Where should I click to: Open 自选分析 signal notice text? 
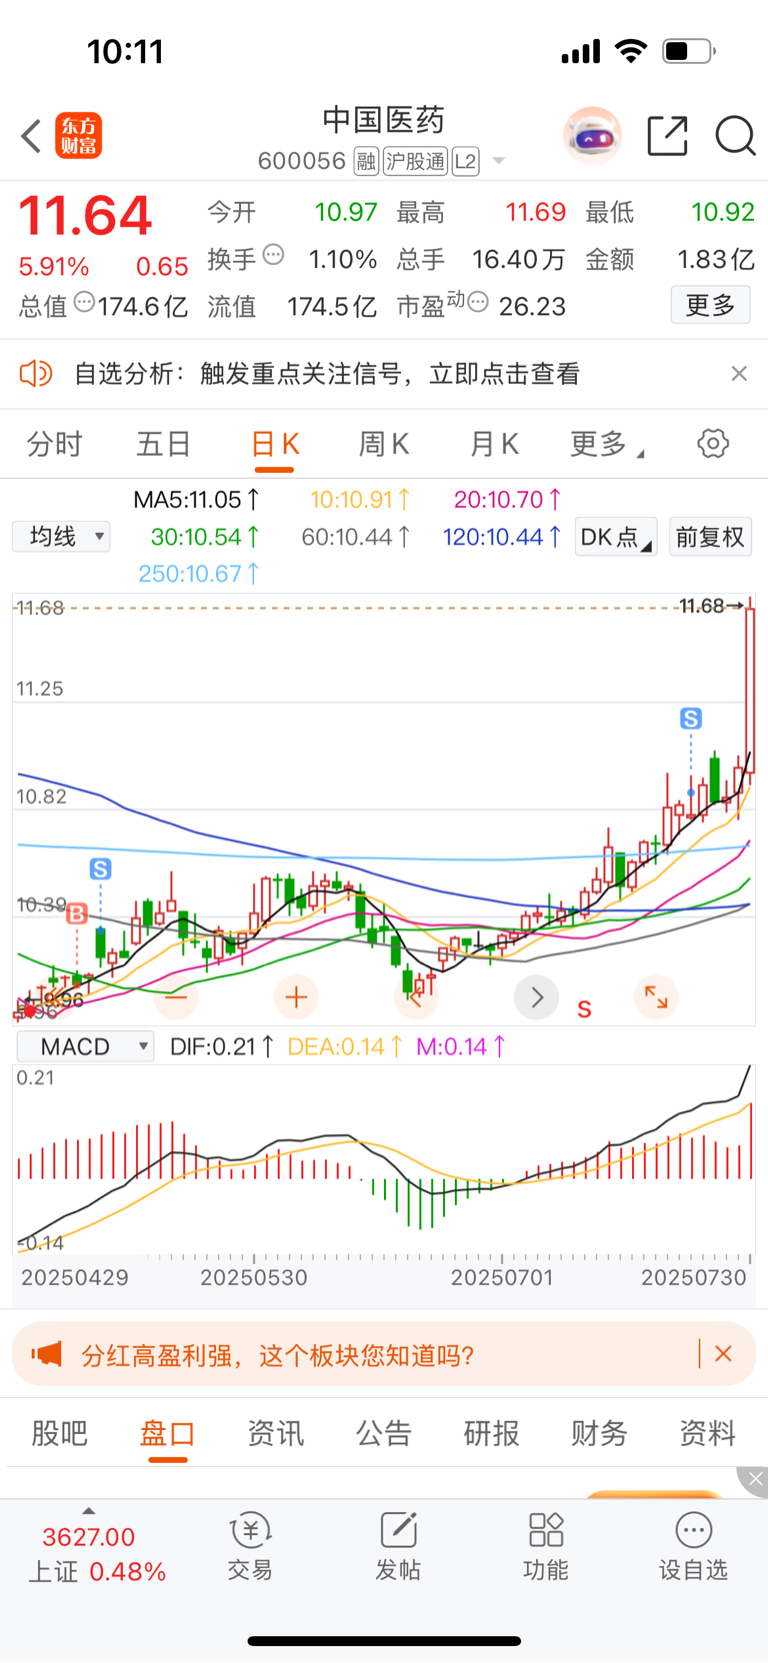point(327,374)
